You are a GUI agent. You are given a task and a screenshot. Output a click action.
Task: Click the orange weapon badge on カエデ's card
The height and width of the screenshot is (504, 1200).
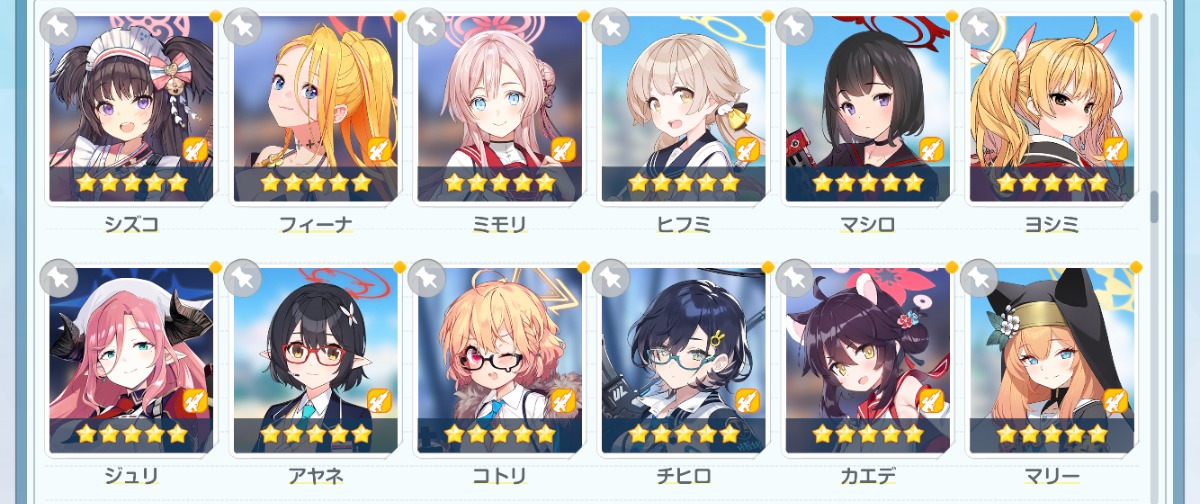[x=931, y=402]
